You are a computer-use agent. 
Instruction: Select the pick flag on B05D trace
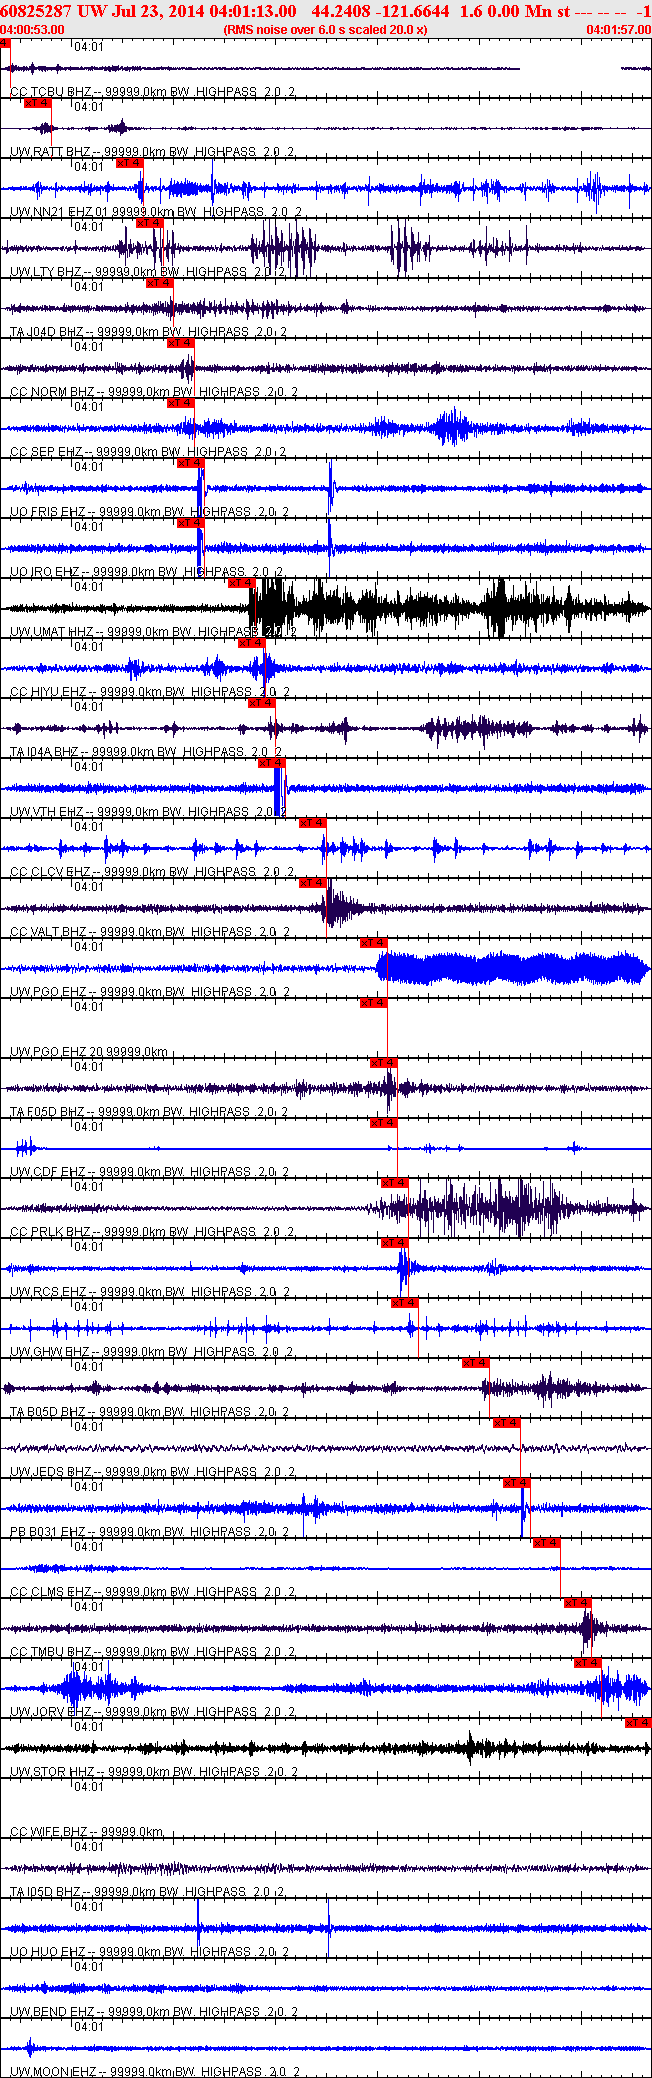click(x=475, y=1363)
